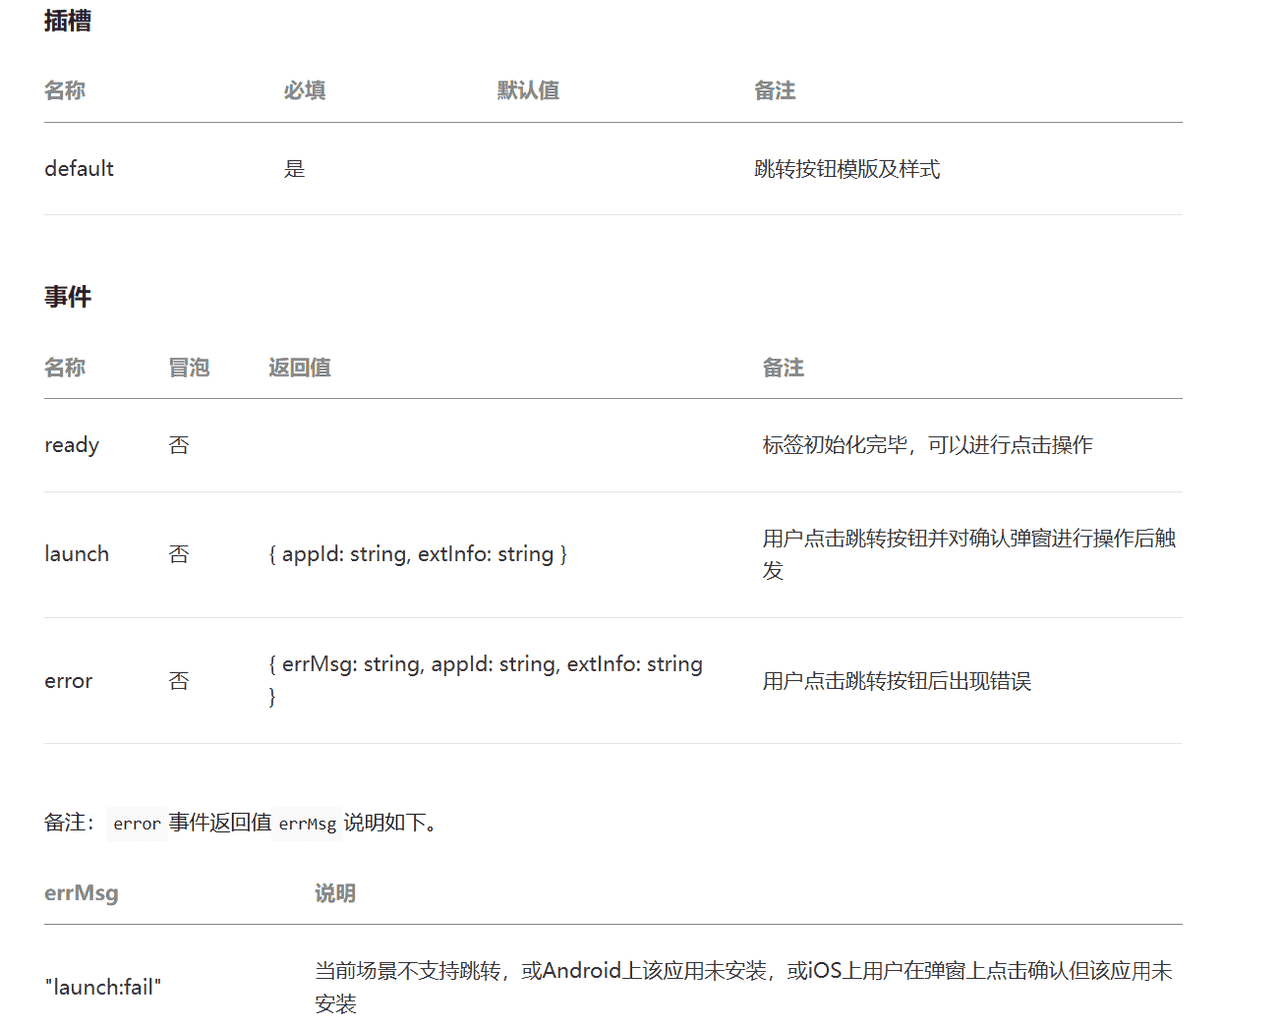The width and height of the screenshot is (1280, 1017).
Task: Click the 必填 column header
Action: 304,90
